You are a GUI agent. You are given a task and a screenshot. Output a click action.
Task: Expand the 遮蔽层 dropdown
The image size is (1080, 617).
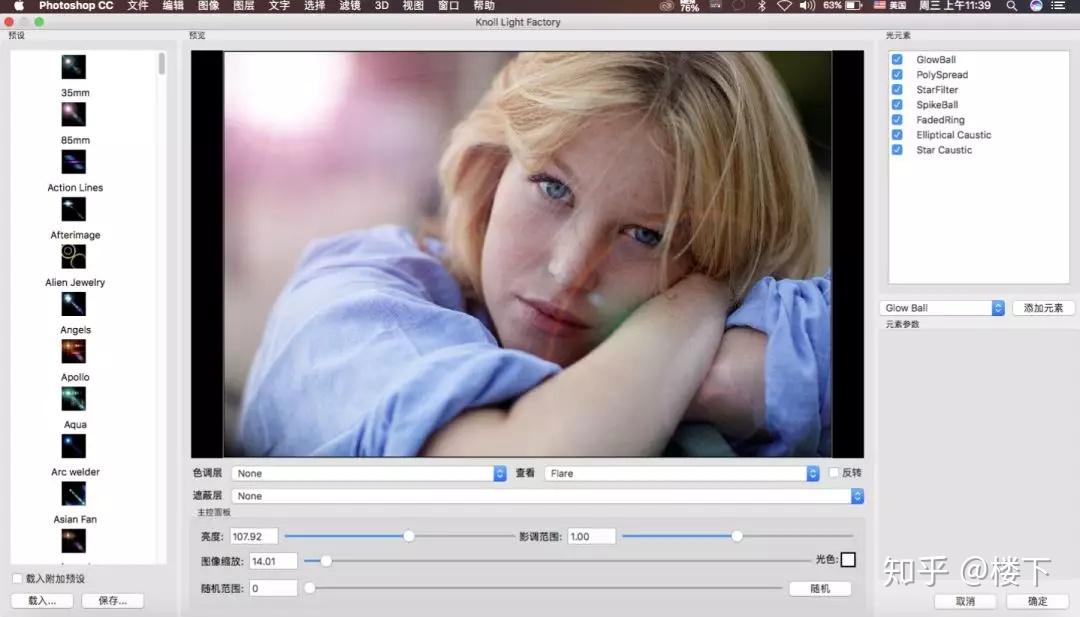(x=548, y=496)
